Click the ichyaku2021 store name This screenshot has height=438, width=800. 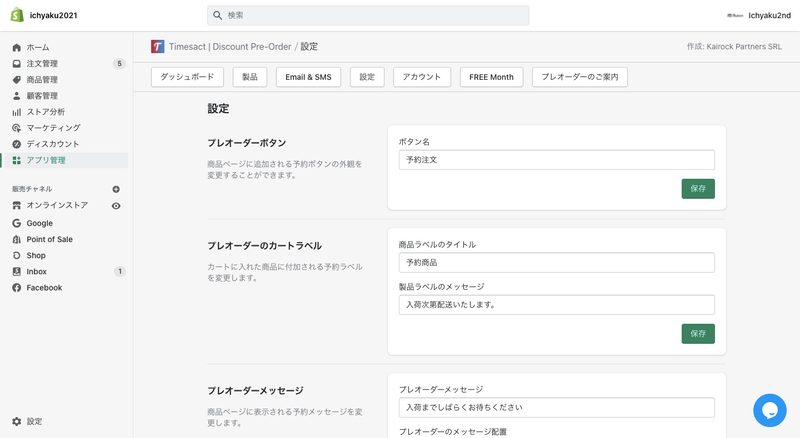coord(54,15)
